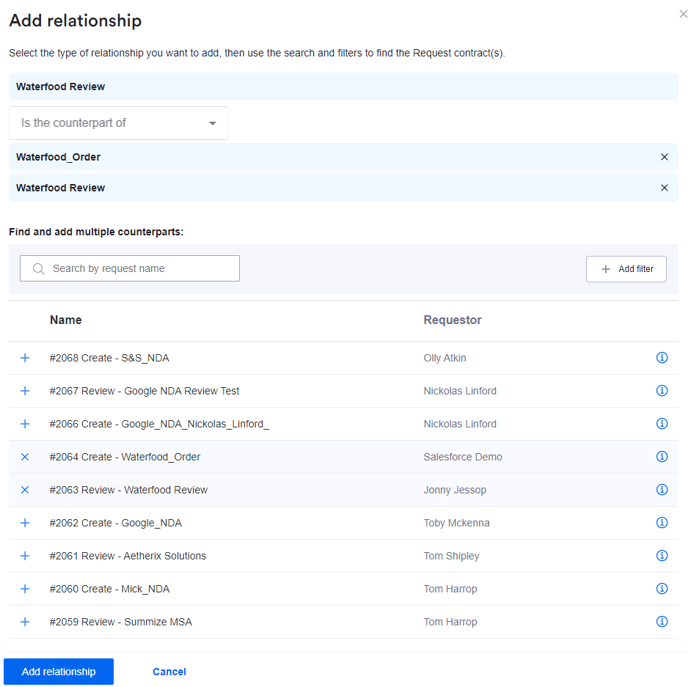Viewport: 688px width, 687px height.
Task: Show info for #2066 Google_NDA_Nickolas_Linford_
Action: (661, 424)
